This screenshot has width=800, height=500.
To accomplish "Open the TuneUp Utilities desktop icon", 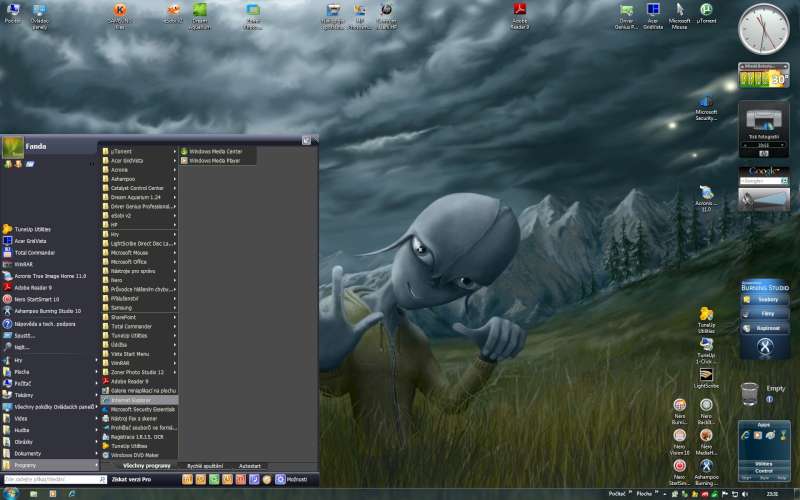I will coord(706,315).
